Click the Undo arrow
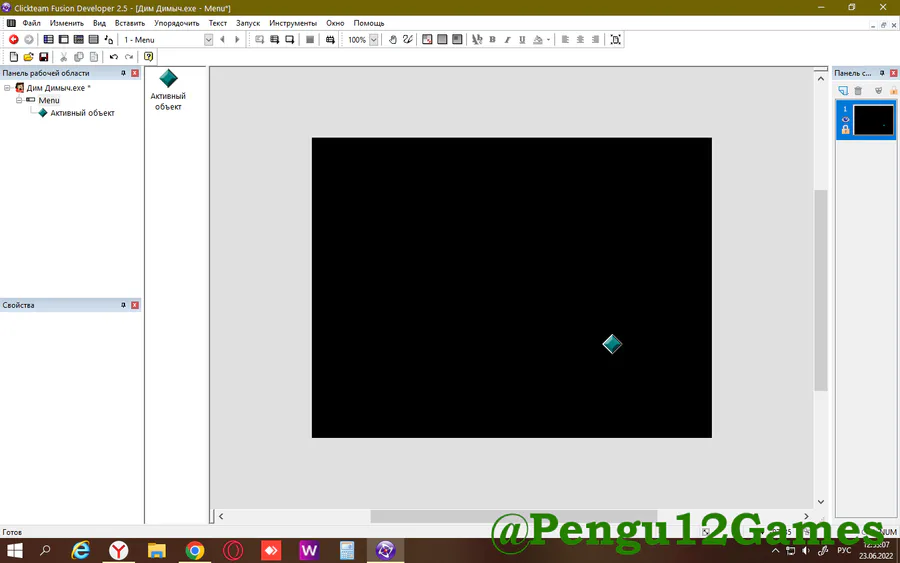 click(114, 56)
